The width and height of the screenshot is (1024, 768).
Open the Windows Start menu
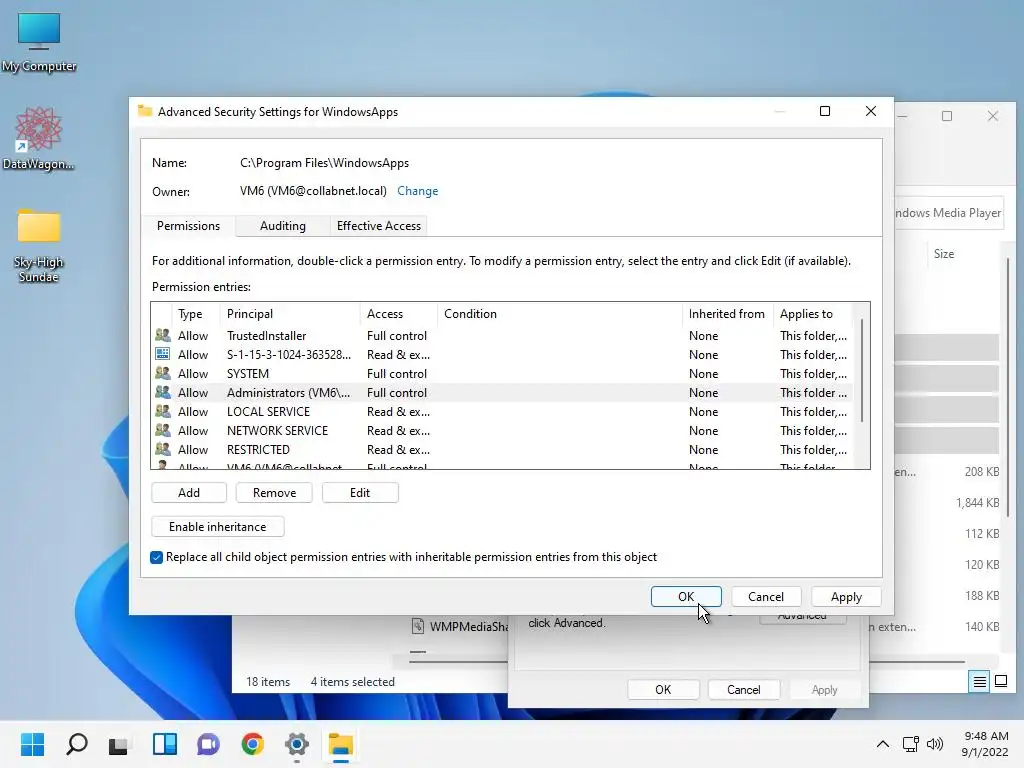(x=32, y=744)
